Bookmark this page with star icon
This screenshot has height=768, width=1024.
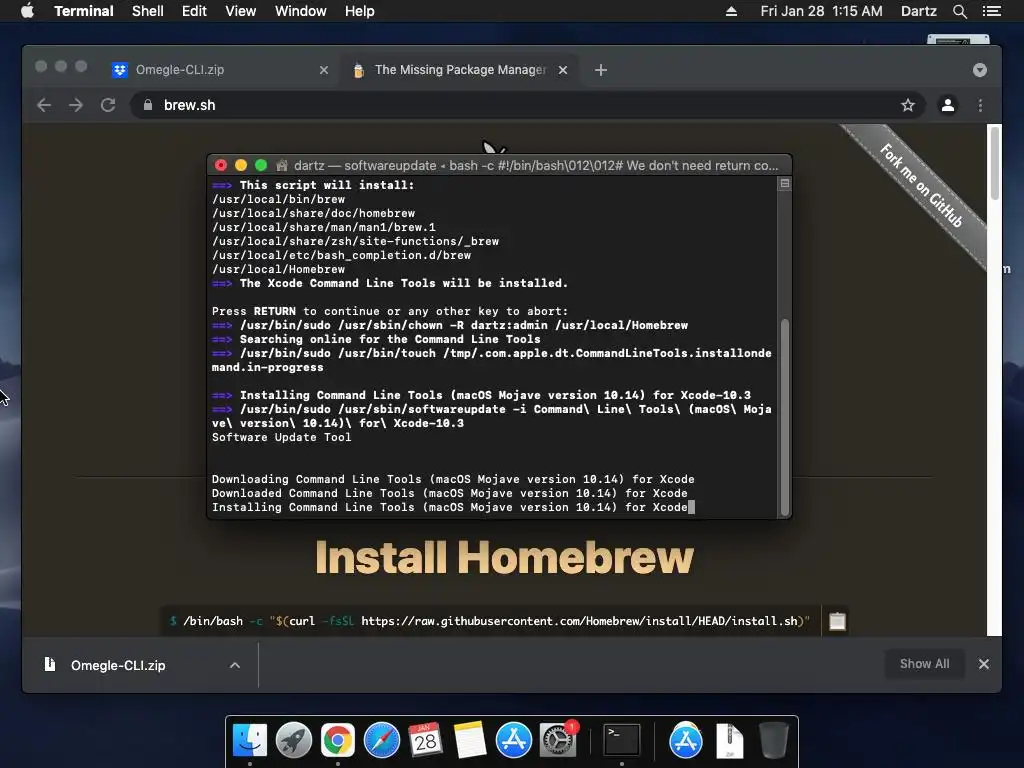tap(908, 105)
